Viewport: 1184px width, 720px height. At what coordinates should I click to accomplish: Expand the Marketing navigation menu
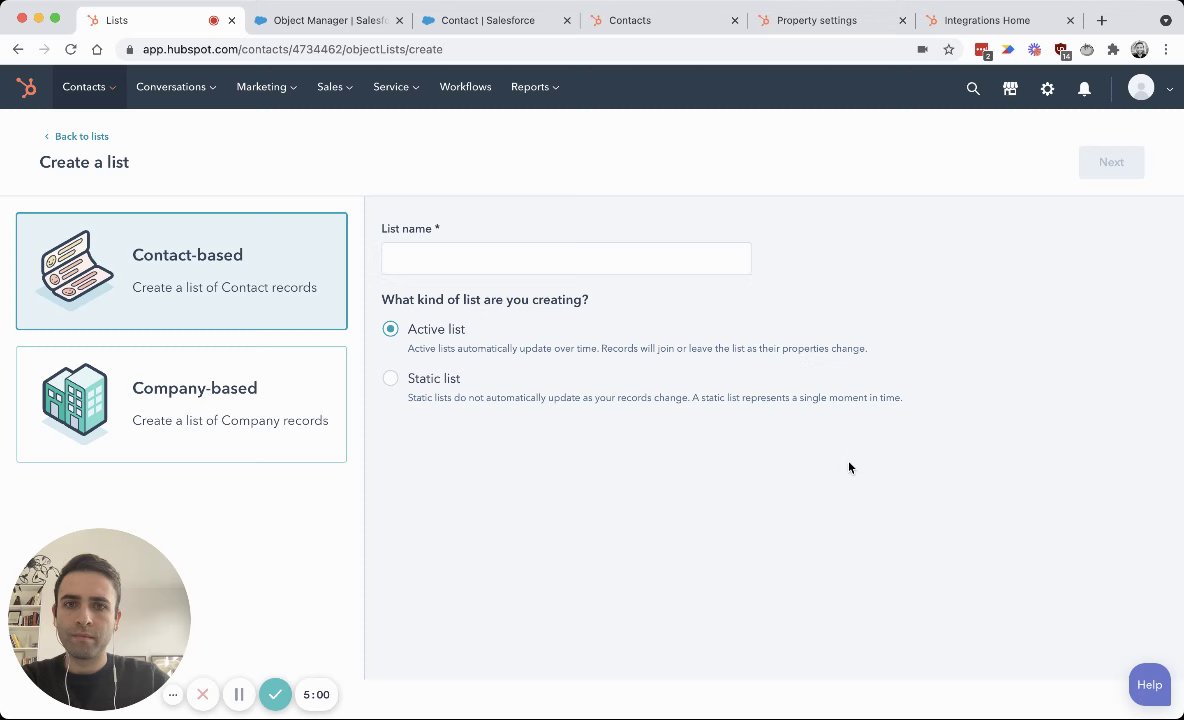(x=266, y=87)
